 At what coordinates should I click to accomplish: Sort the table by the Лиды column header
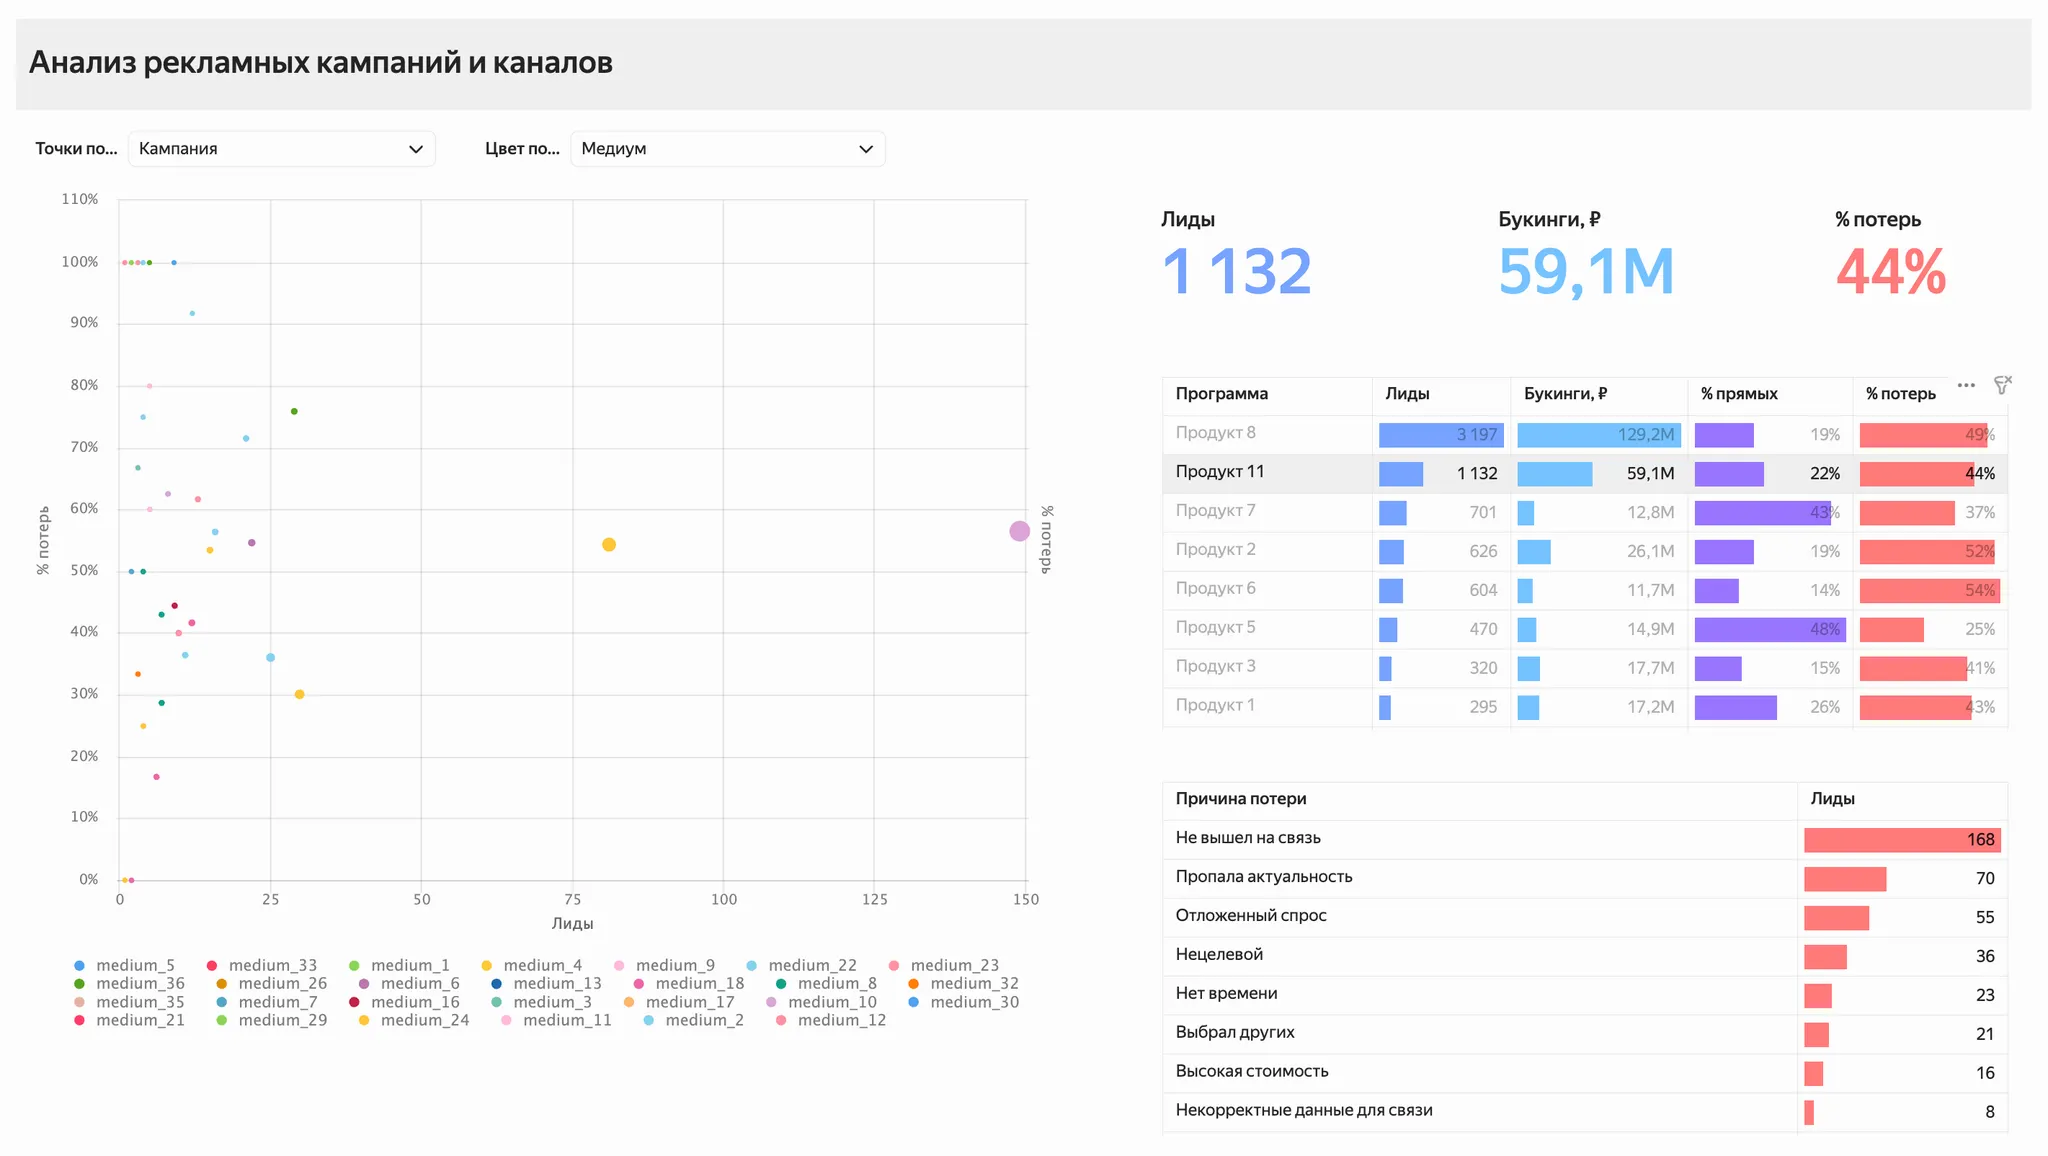(x=1407, y=394)
